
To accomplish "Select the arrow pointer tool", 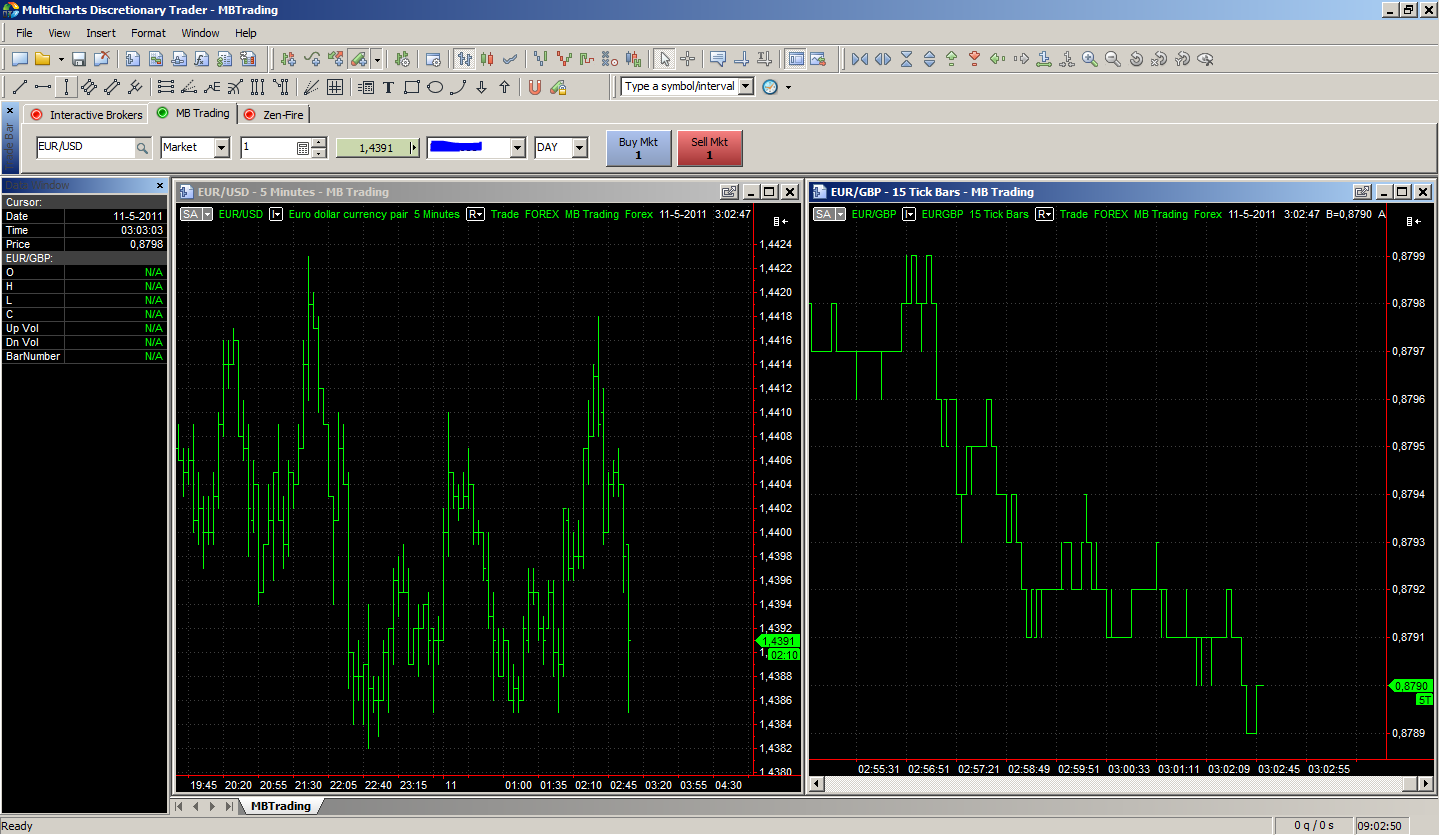I will pyautogui.click(x=665, y=59).
